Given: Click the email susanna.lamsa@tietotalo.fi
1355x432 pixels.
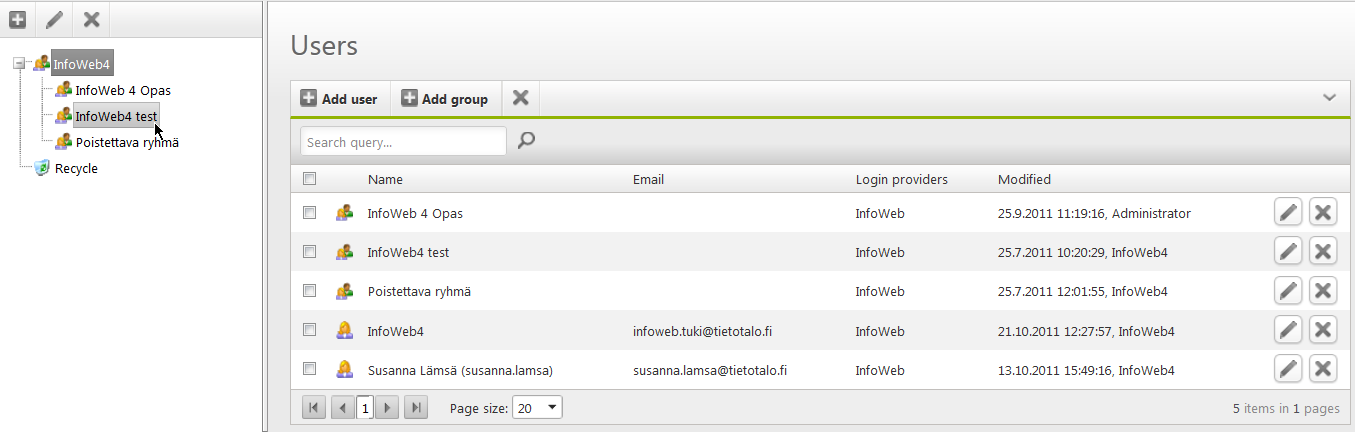Looking at the screenshot, I should point(710,370).
